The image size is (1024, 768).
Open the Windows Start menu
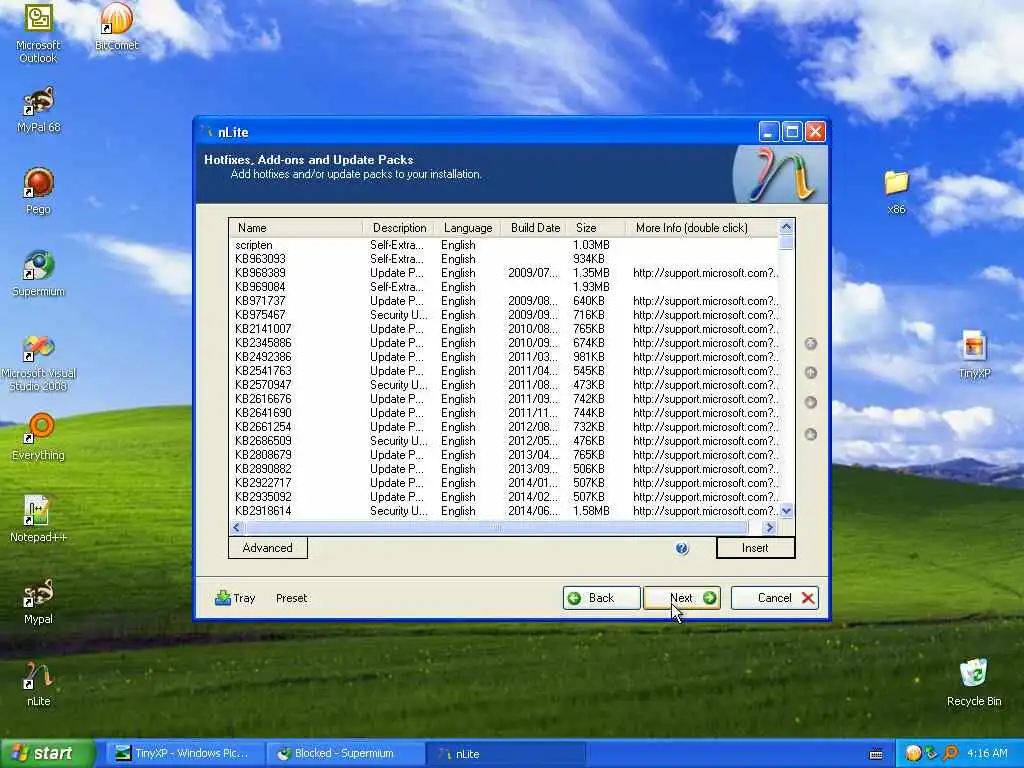click(47, 754)
